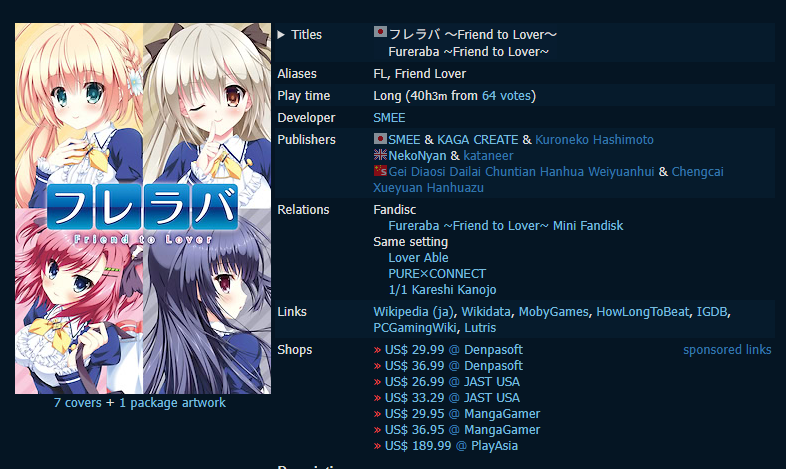Click the red arrow before US$ 29.99 Denpasoft
Viewport: 786px width, 469px height.
point(377,350)
